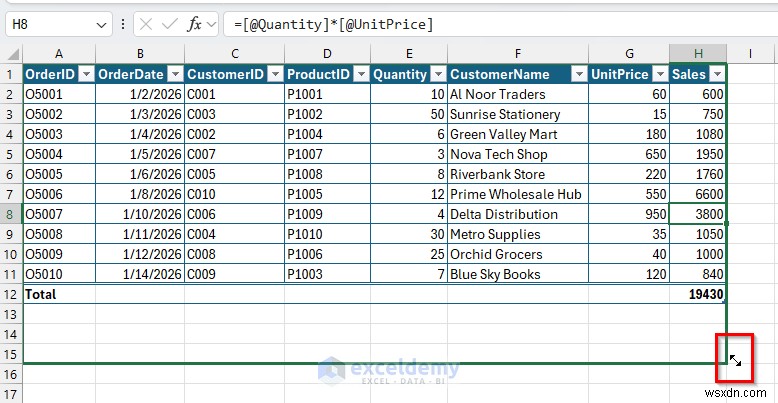This screenshot has width=778, height=403.
Task: Open the formula bar options (three dots)
Action: pos(123,24)
